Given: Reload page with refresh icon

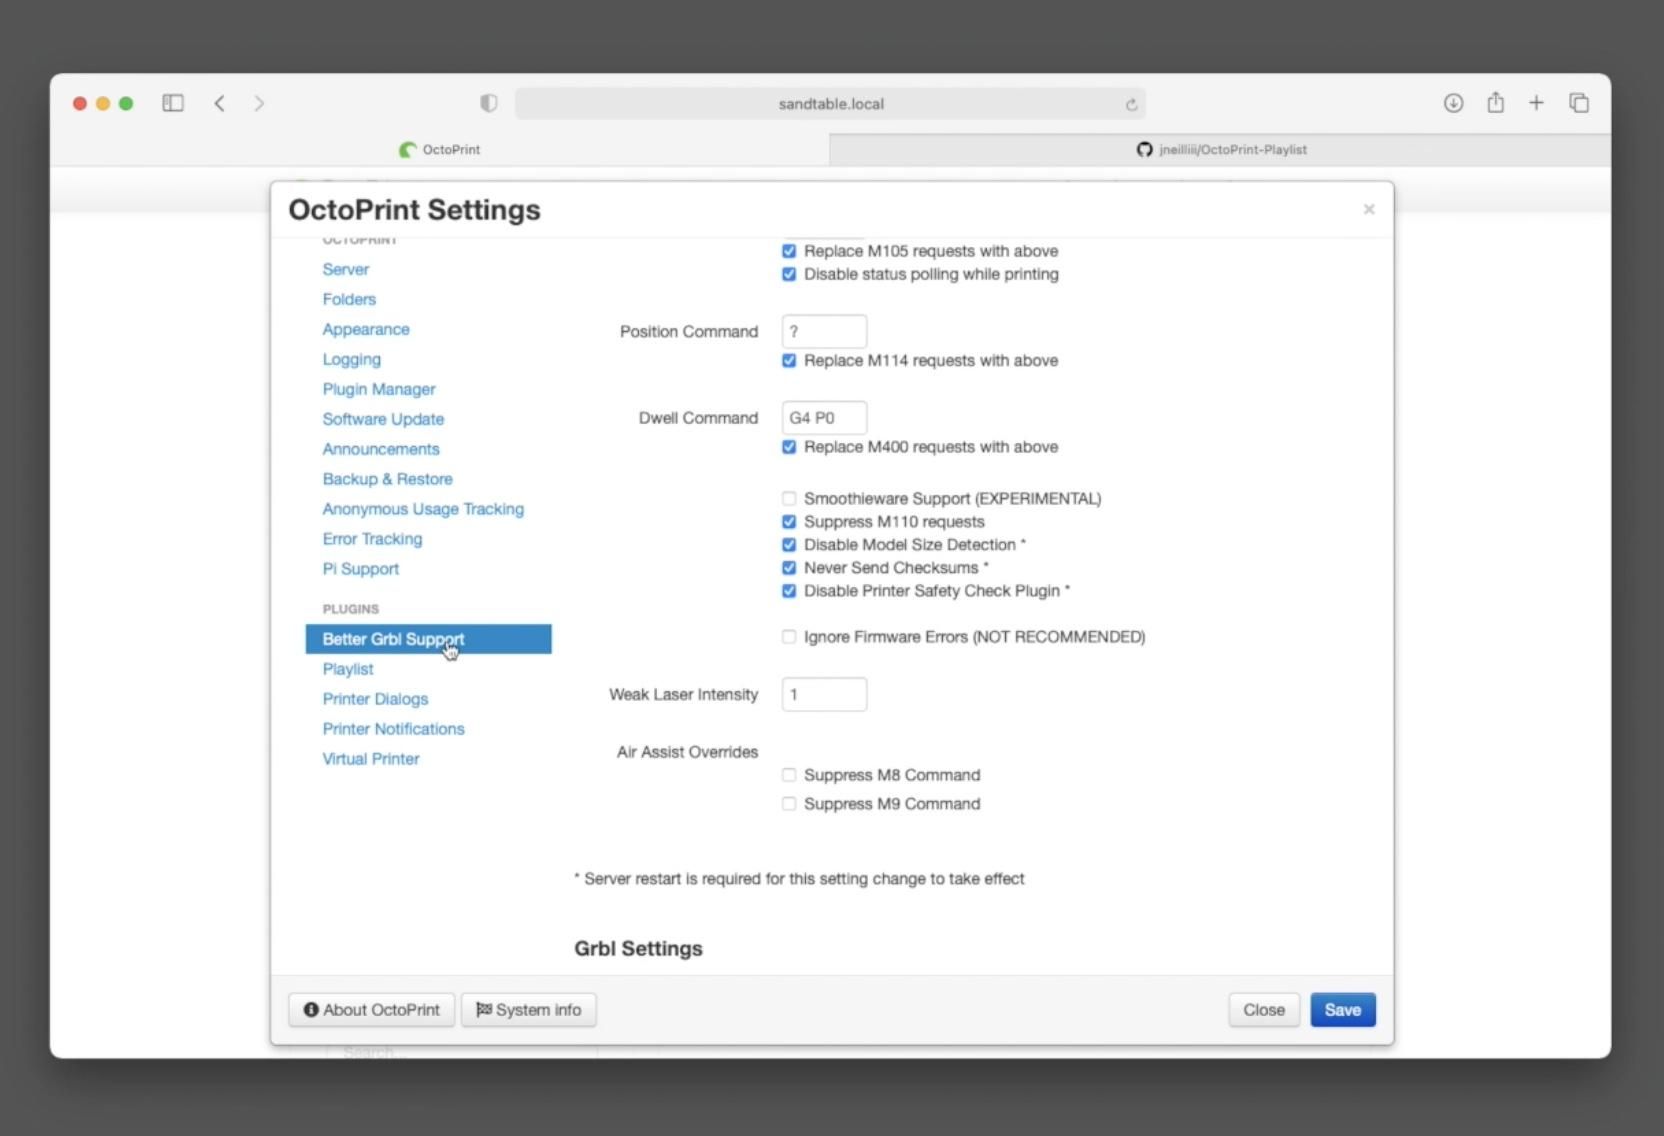Looking at the screenshot, I should point(1131,104).
